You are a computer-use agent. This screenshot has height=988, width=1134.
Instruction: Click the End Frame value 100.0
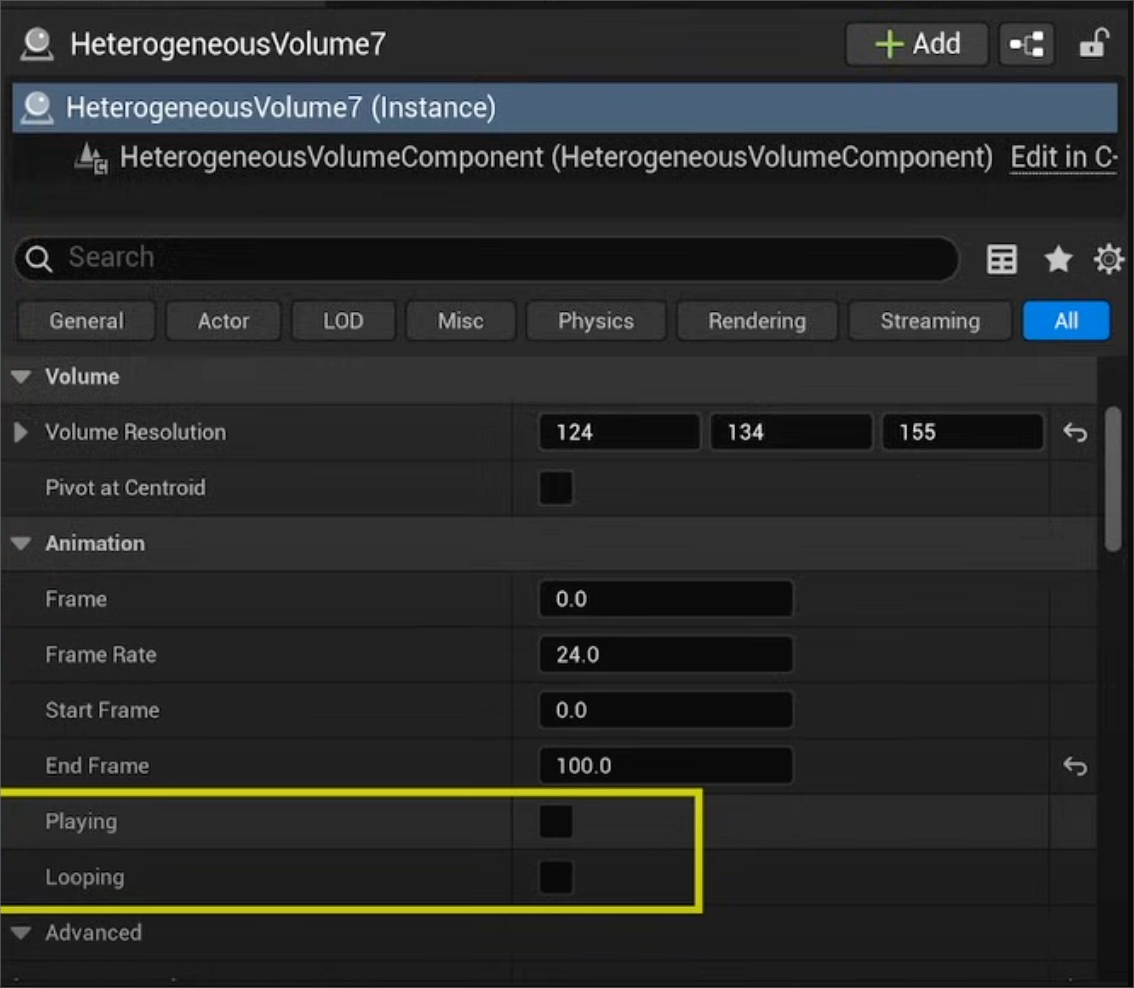666,766
